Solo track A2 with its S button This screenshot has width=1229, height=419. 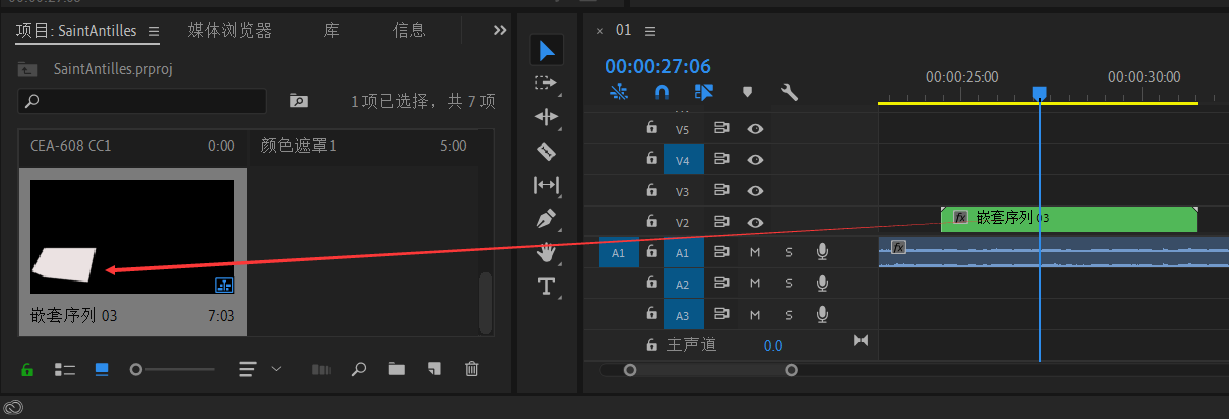[789, 284]
